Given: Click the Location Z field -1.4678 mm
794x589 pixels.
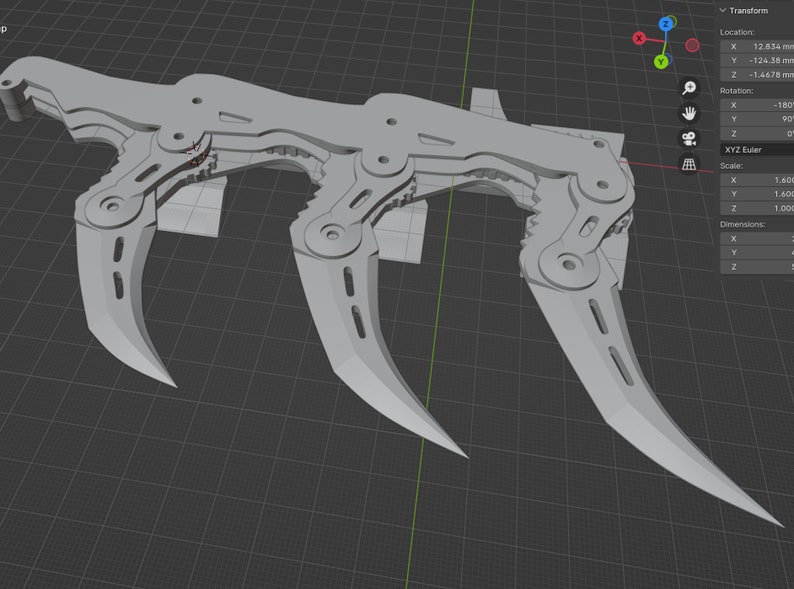Looking at the screenshot, I should pos(757,74).
